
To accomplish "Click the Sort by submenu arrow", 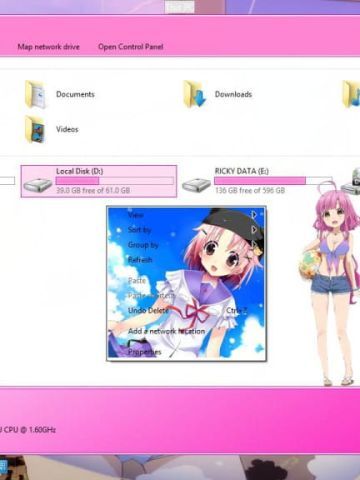I will pyautogui.click(x=254, y=230).
